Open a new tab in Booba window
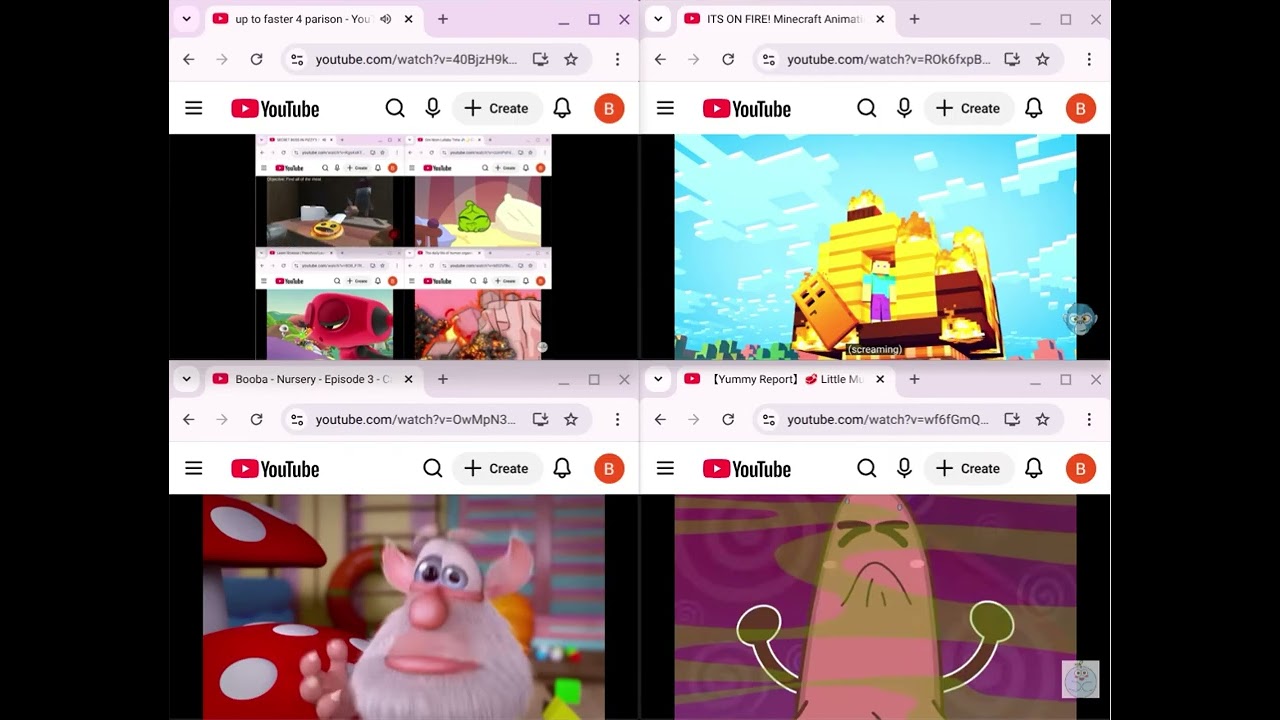Viewport: 1280px width, 720px height. coord(443,379)
